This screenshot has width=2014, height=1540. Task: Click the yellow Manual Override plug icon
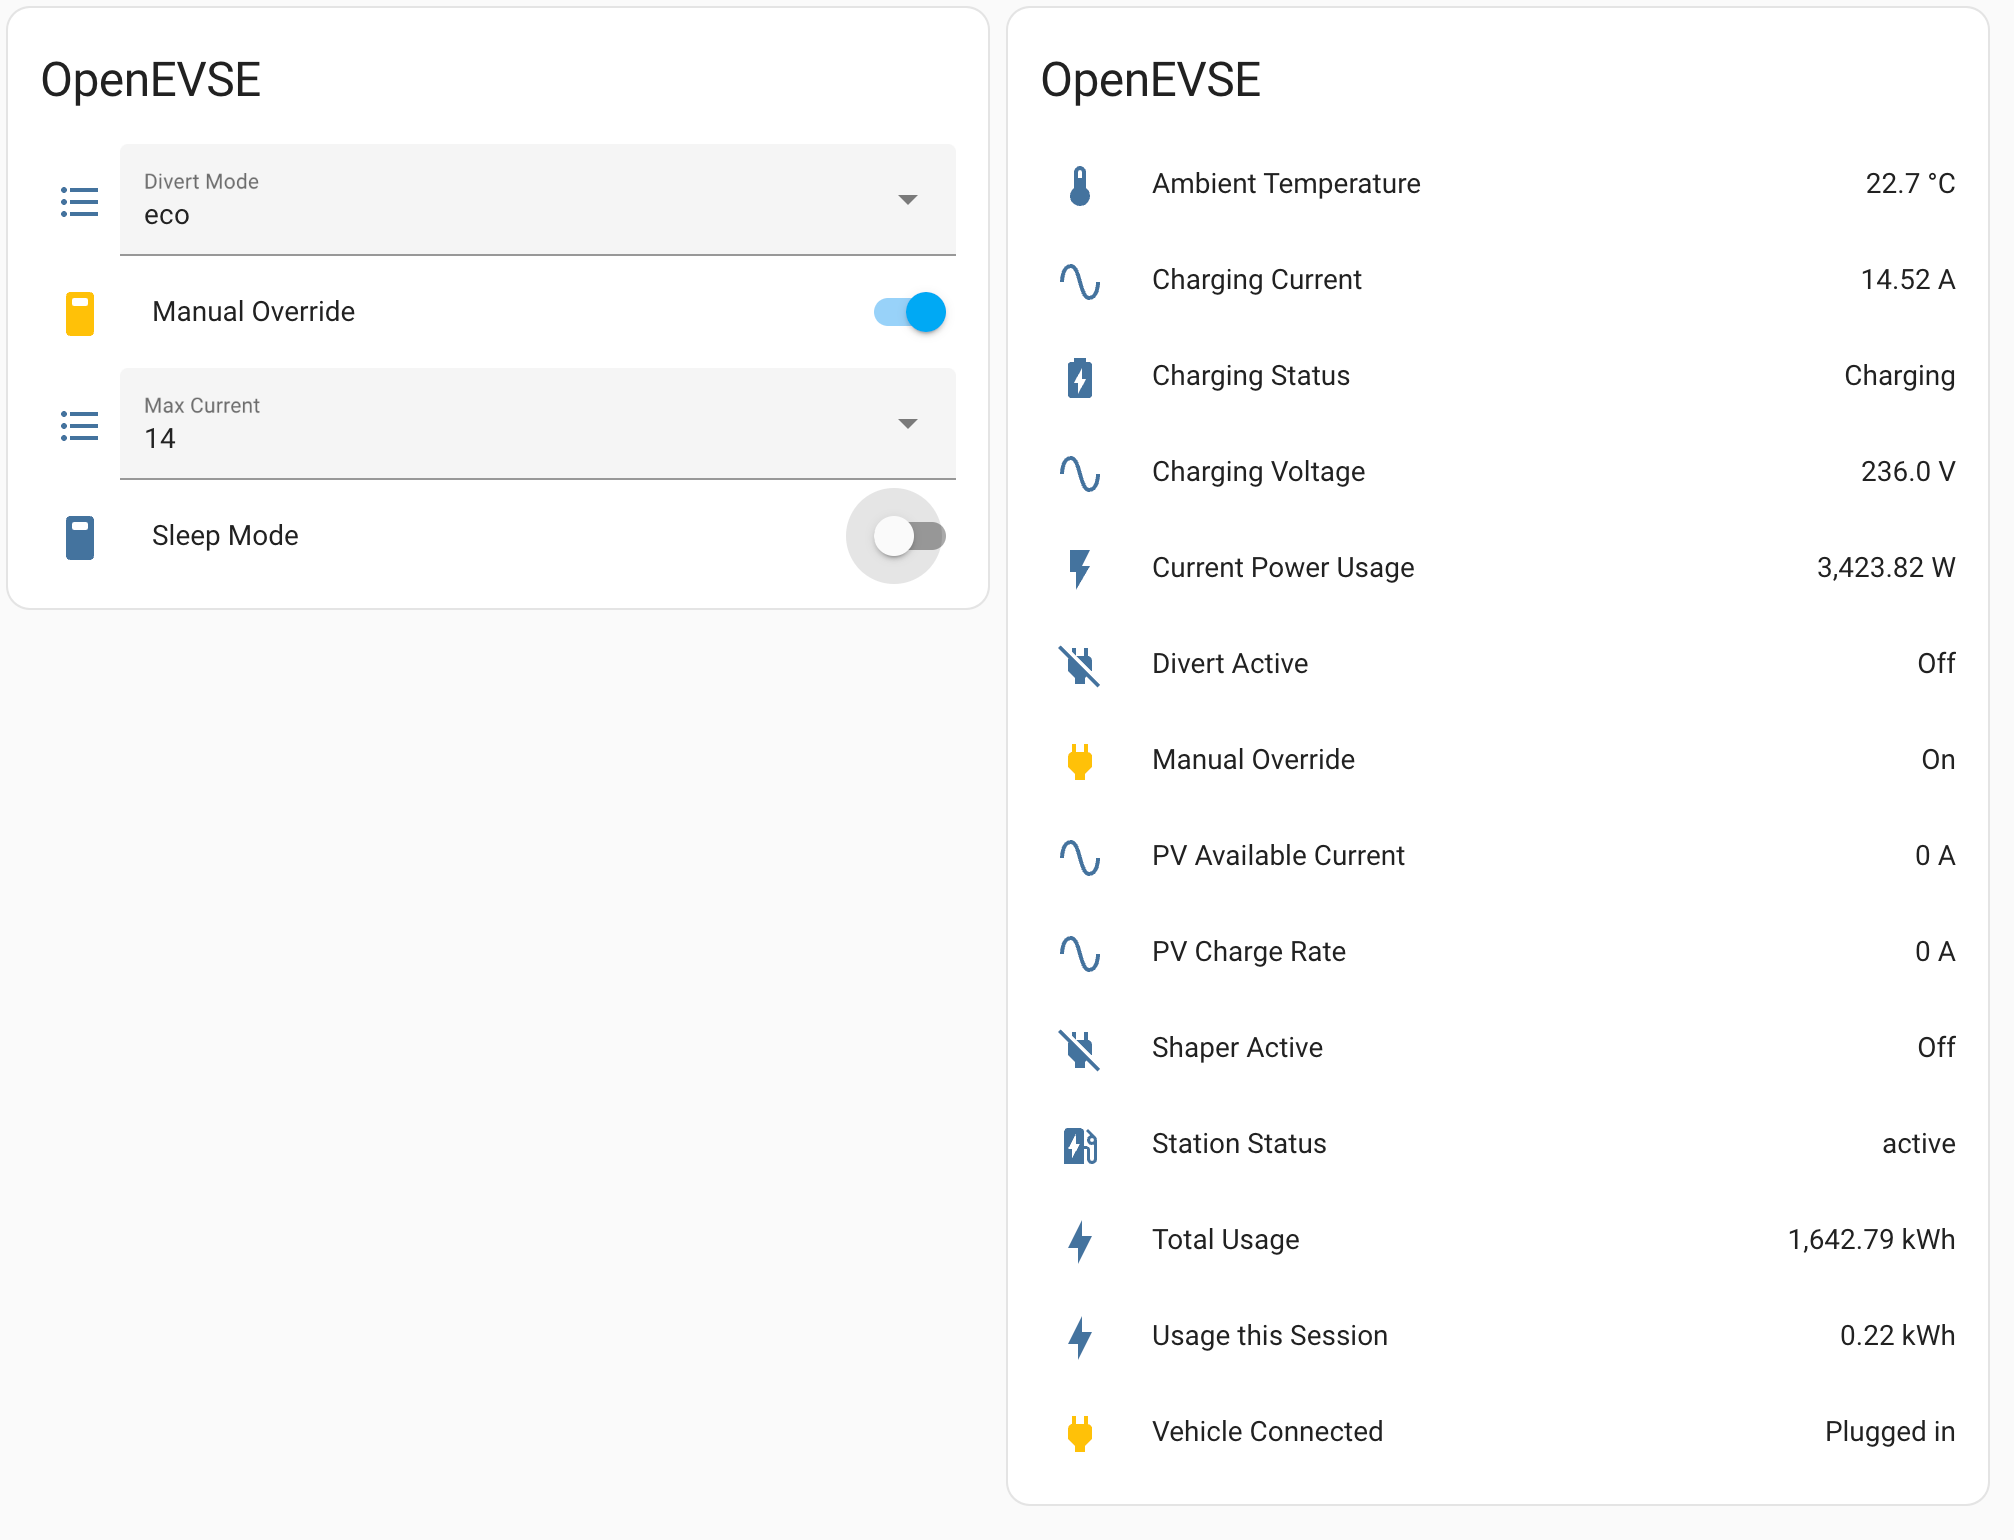click(1078, 760)
